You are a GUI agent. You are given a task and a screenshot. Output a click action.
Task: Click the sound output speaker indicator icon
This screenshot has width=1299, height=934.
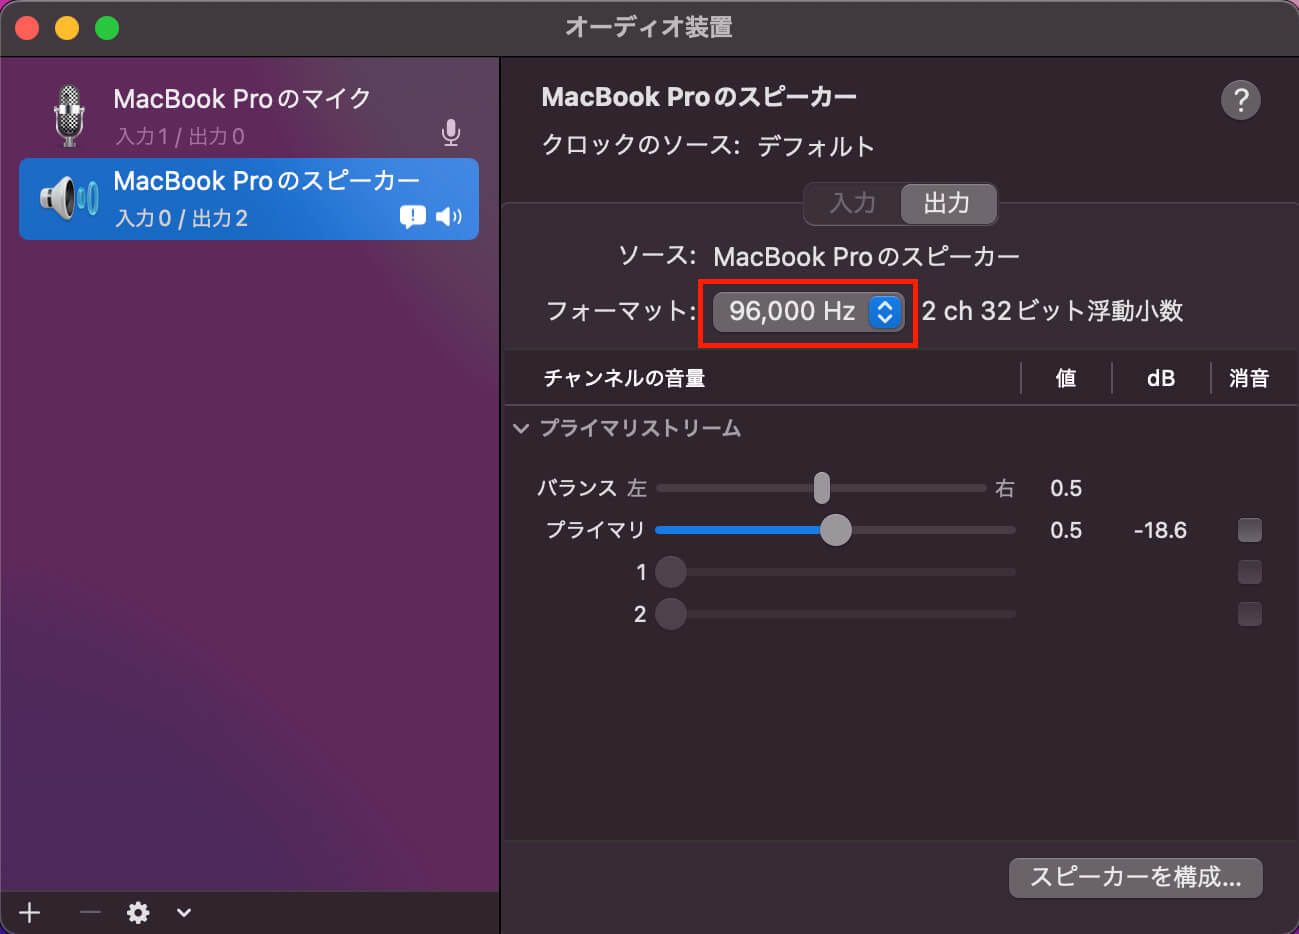tap(449, 216)
